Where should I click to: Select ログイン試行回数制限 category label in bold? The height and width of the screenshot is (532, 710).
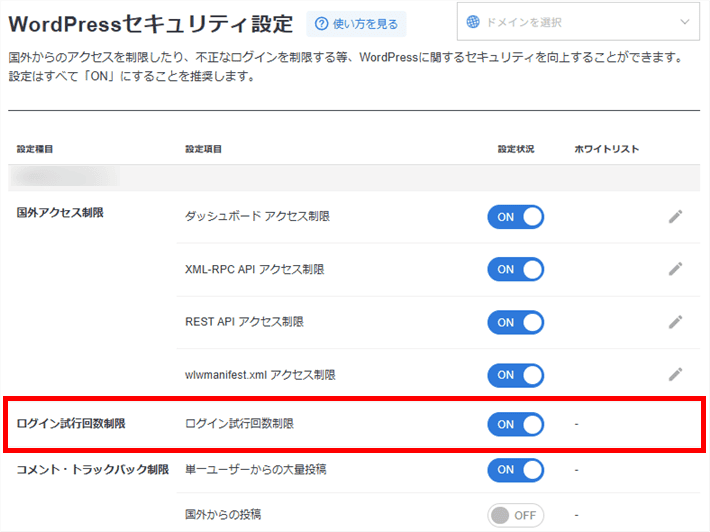pos(71,424)
